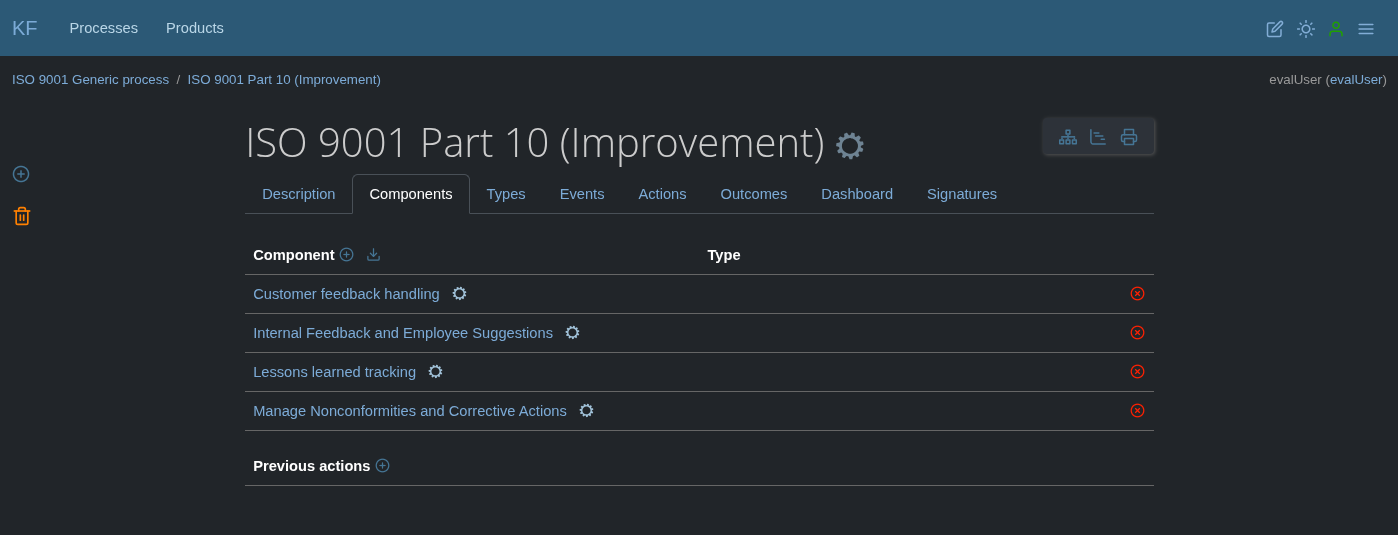Open the user profile icon
Viewport: 1398px width, 535px height.
coord(1335,29)
